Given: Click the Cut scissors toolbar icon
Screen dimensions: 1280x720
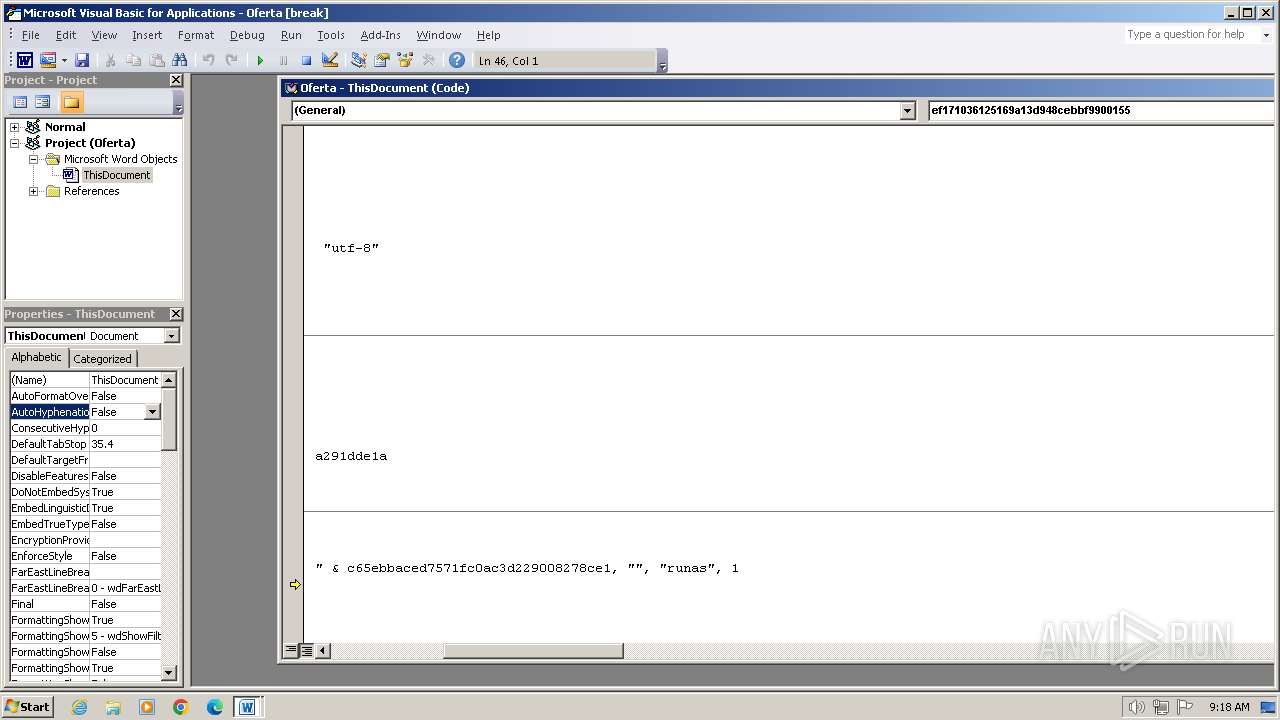Looking at the screenshot, I should point(110,60).
